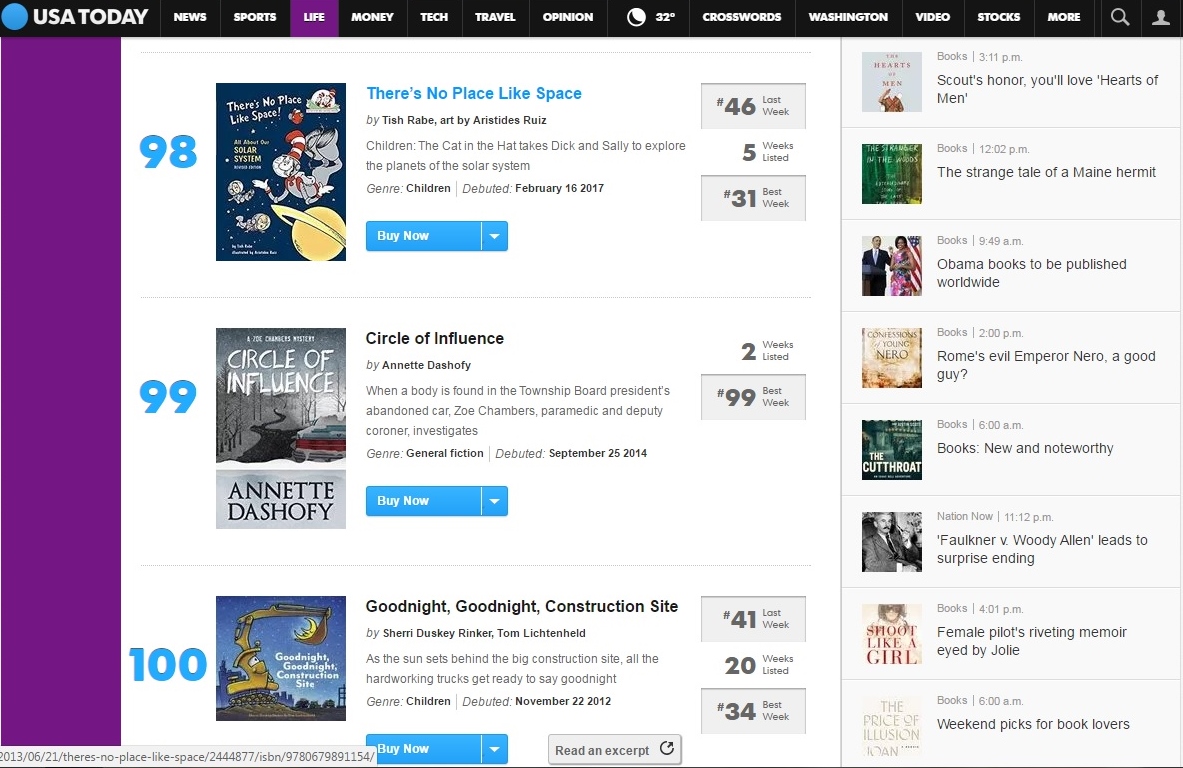1183x768 pixels.
Task: Open 'Scout's honor, you'll love Hearts of Men' article
Action: 1046,89
